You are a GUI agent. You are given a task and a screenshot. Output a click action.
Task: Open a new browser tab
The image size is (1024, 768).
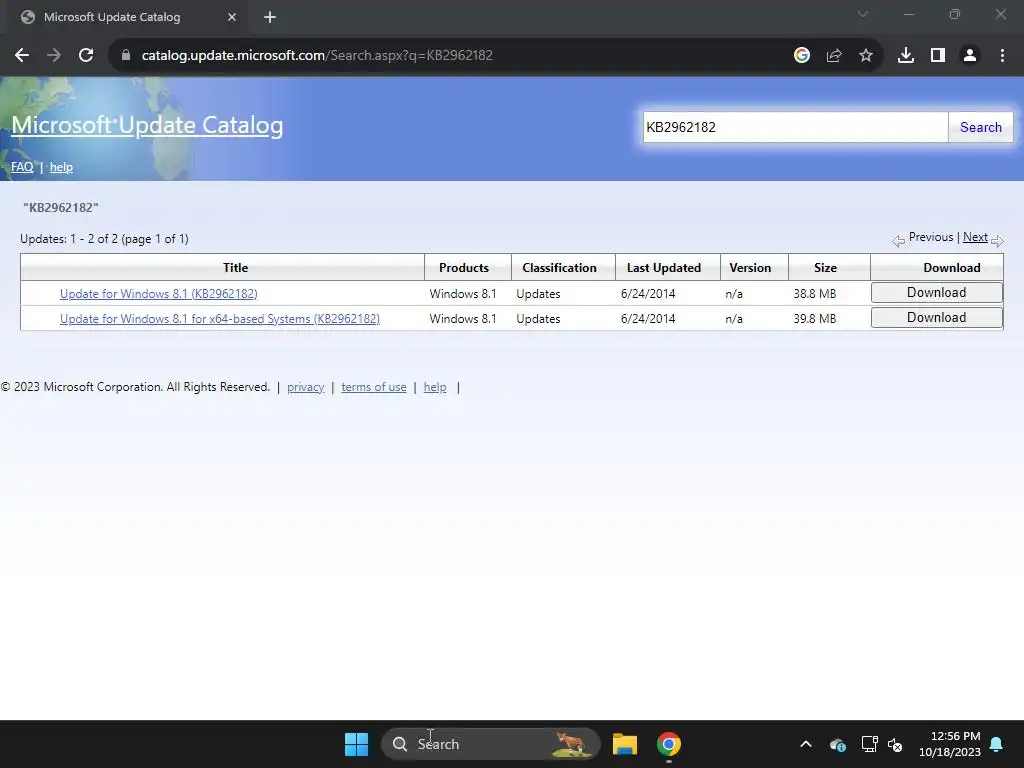click(270, 17)
